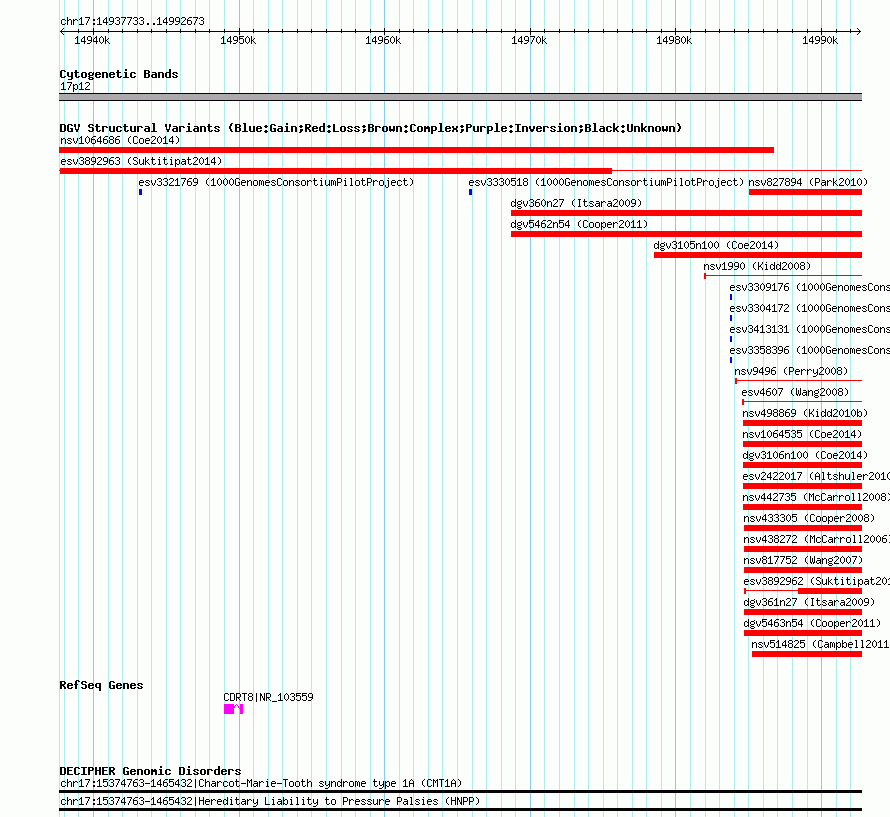Select nsv438272 McCarroll variant label

pyautogui.click(x=816, y=539)
